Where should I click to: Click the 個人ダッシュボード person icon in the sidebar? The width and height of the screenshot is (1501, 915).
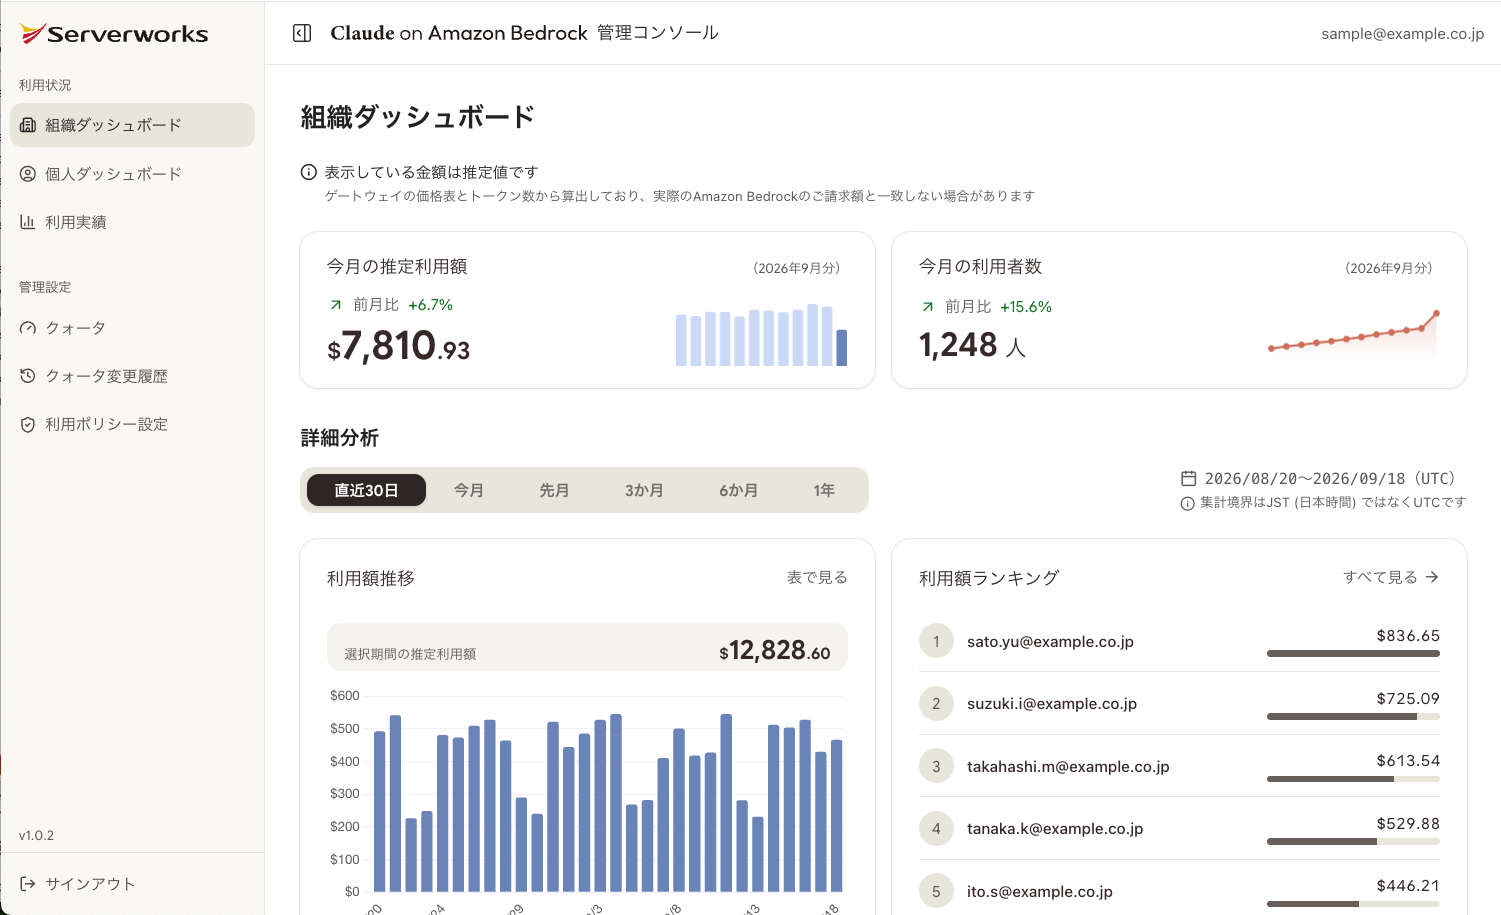28,174
